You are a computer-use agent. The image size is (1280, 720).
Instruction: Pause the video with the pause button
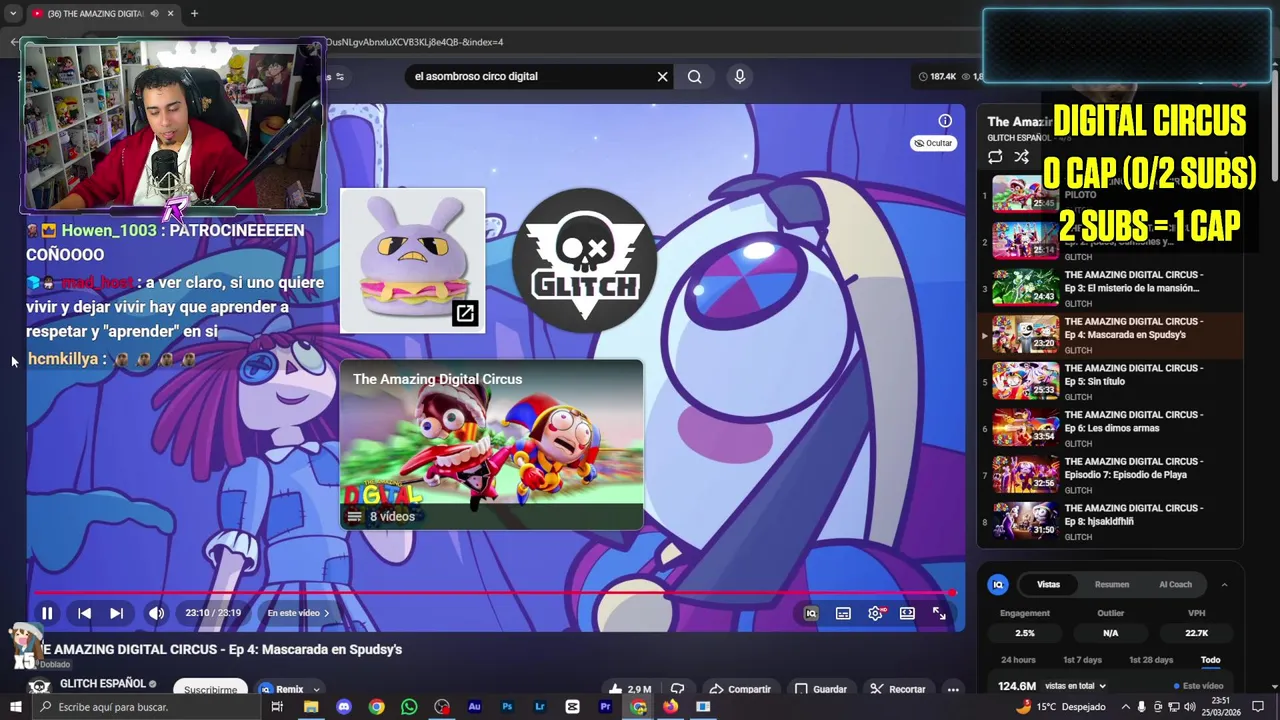(47, 613)
